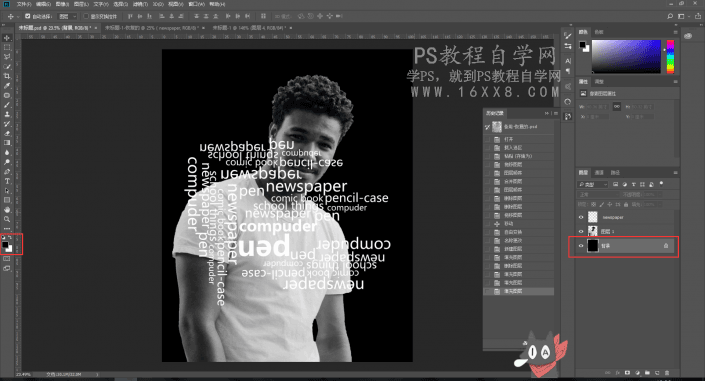Select the Brush tool
Image resolution: width=705 pixels, height=381 pixels.
click(7, 105)
